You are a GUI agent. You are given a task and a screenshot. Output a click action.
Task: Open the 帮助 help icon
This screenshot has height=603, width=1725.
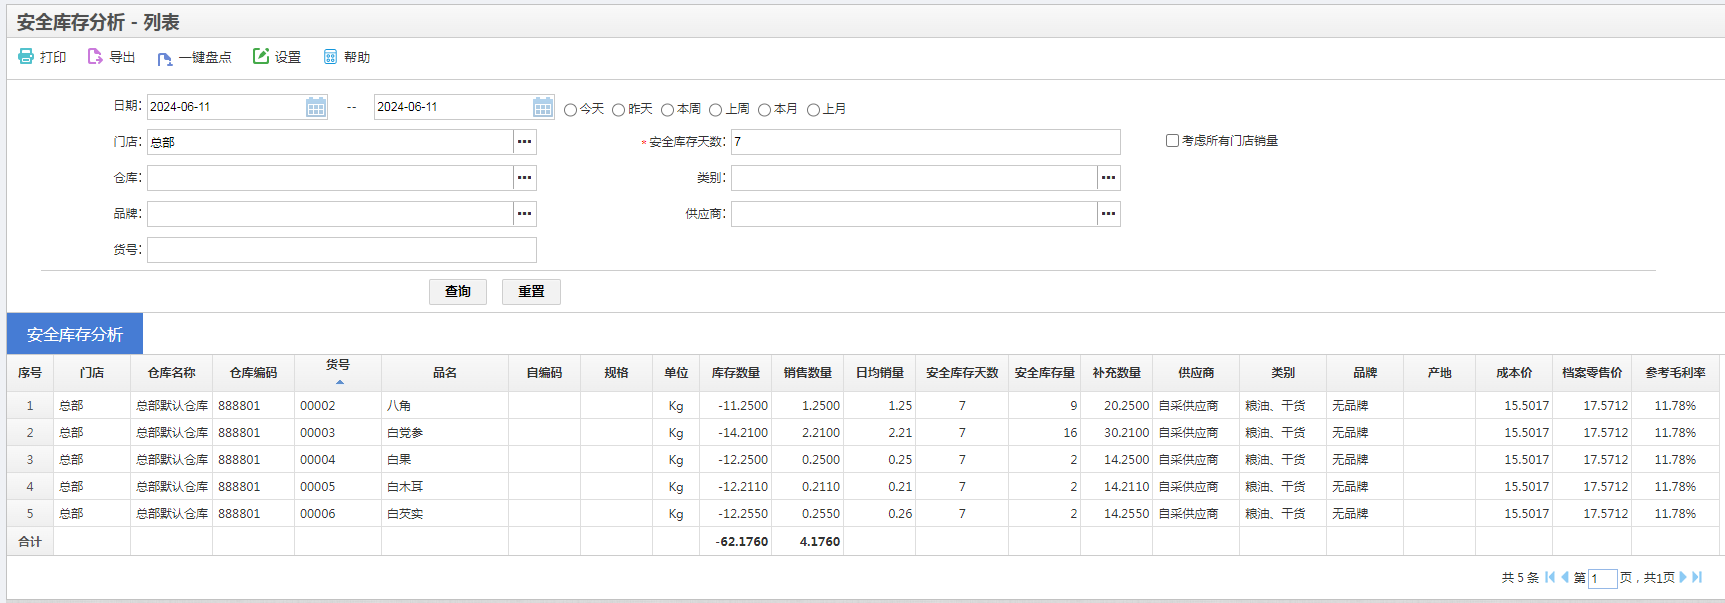point(330,57)
